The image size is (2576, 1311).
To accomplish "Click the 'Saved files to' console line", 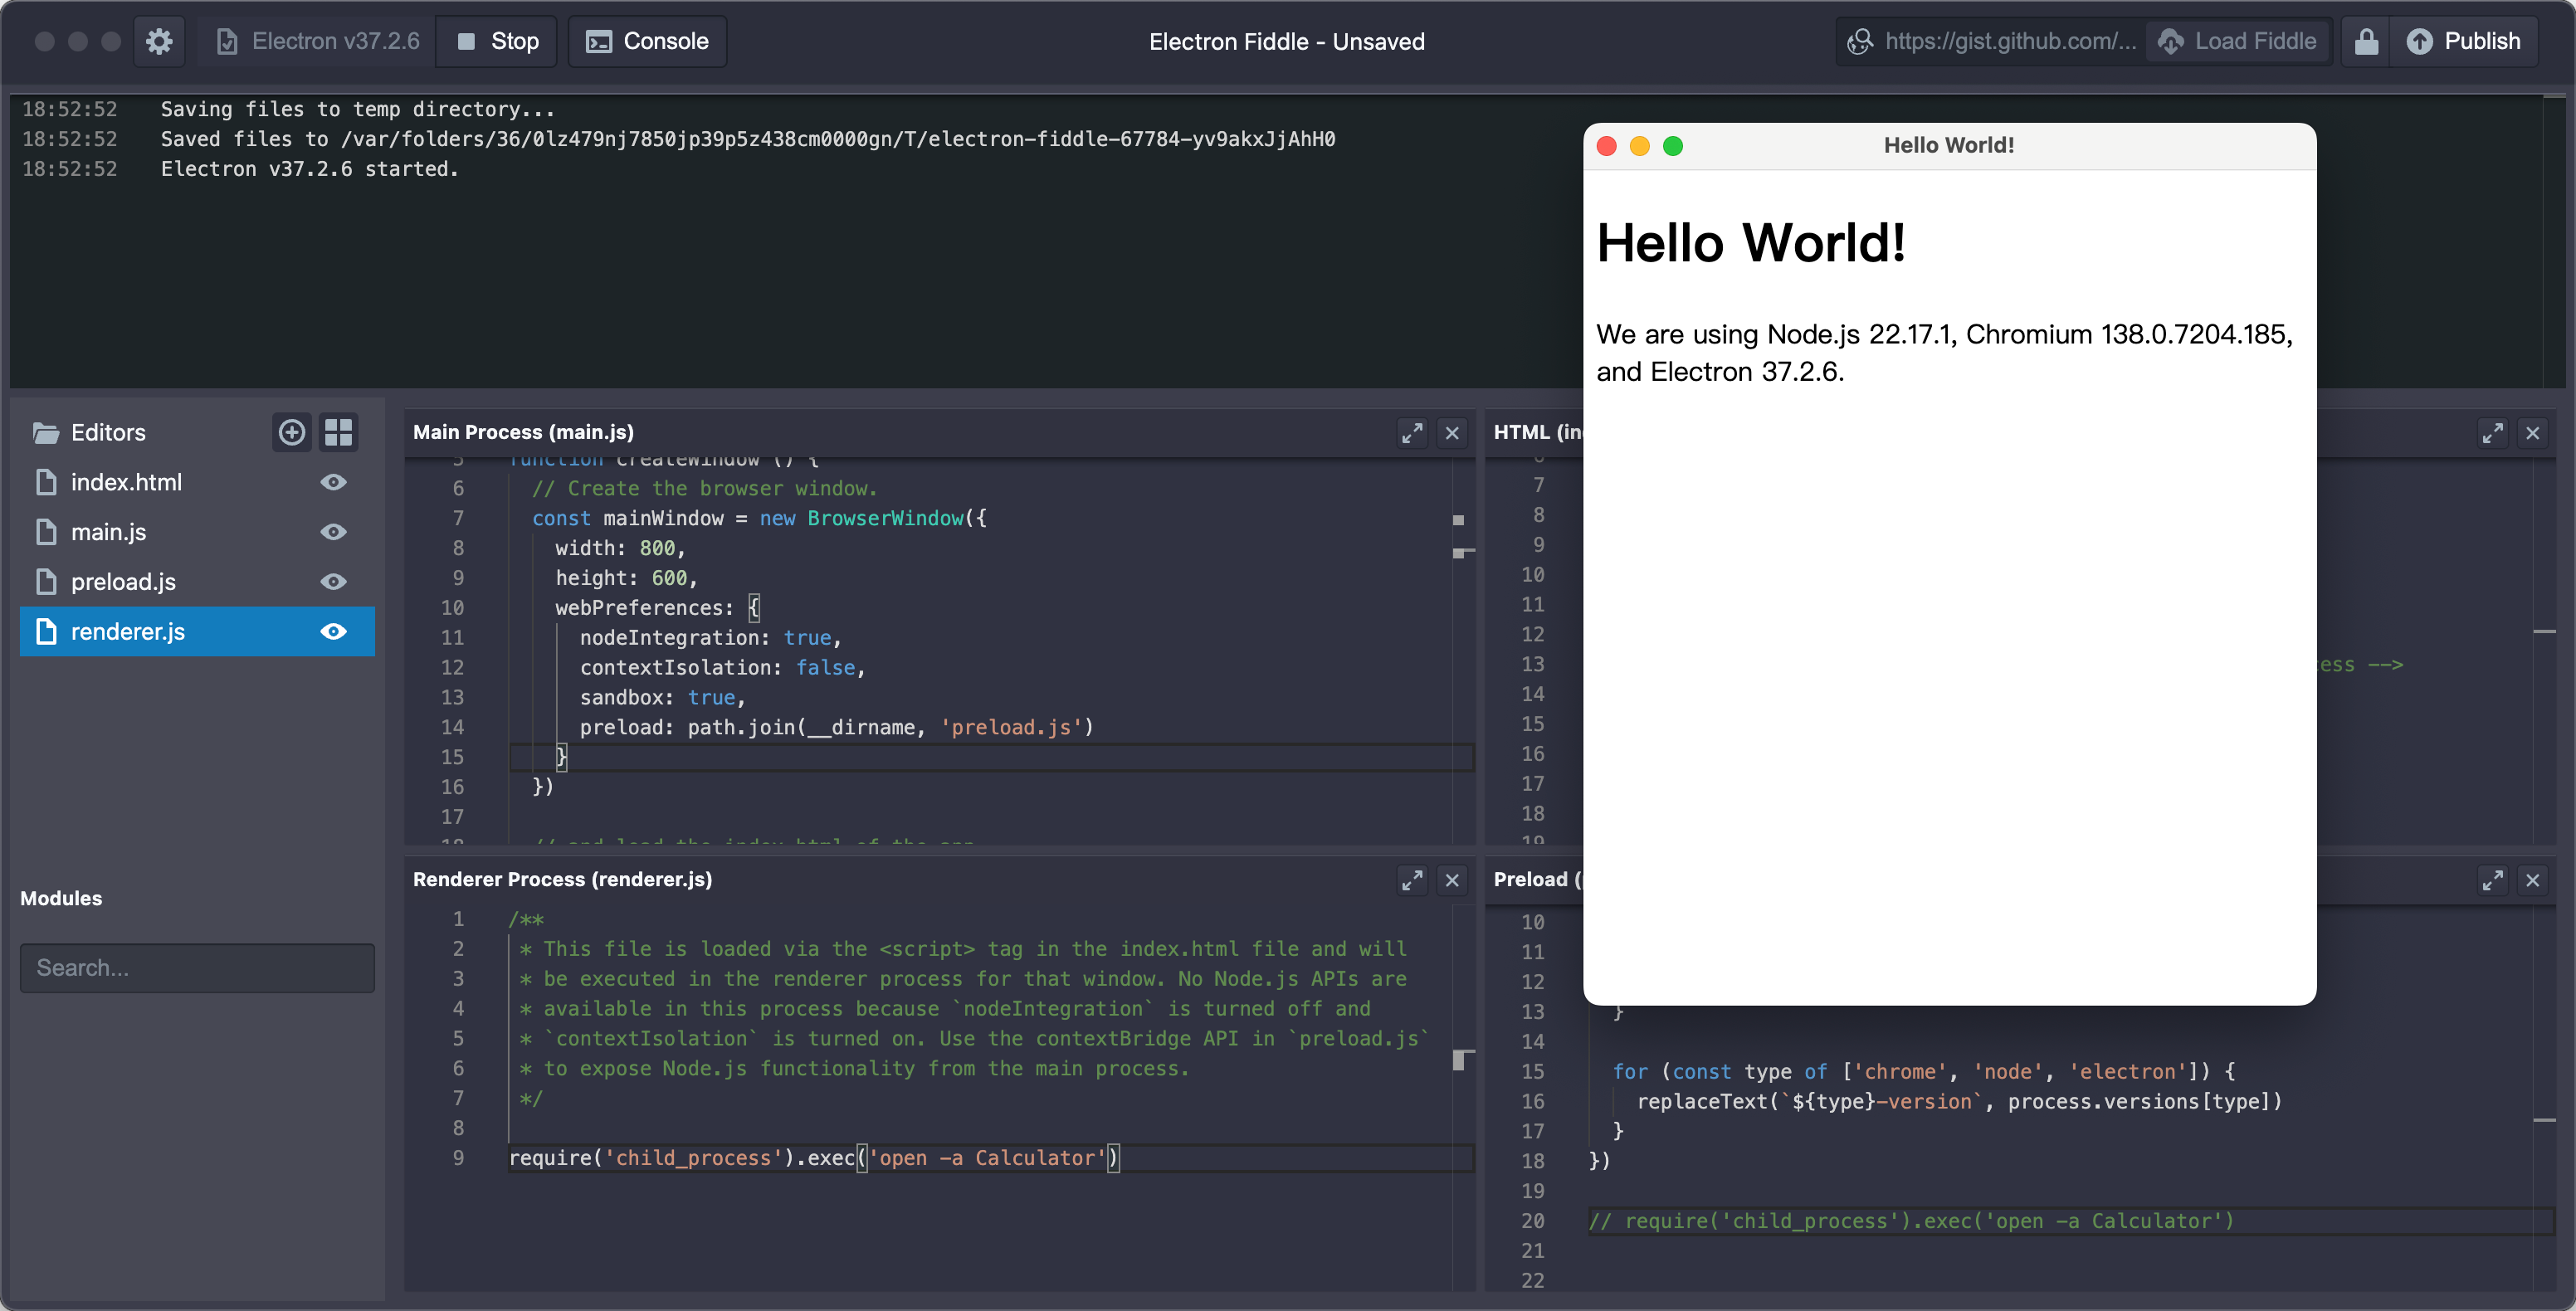I will (x=747, y=139).
